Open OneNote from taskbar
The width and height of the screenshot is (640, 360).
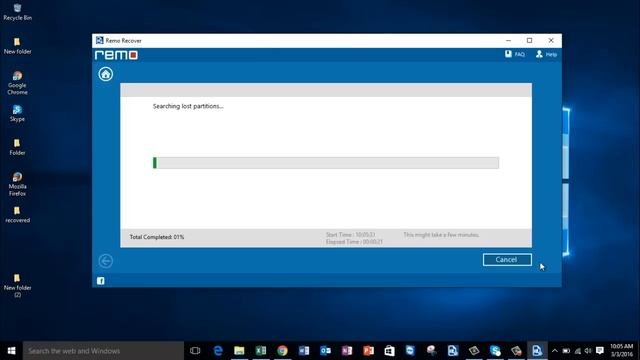coord(347,351)
